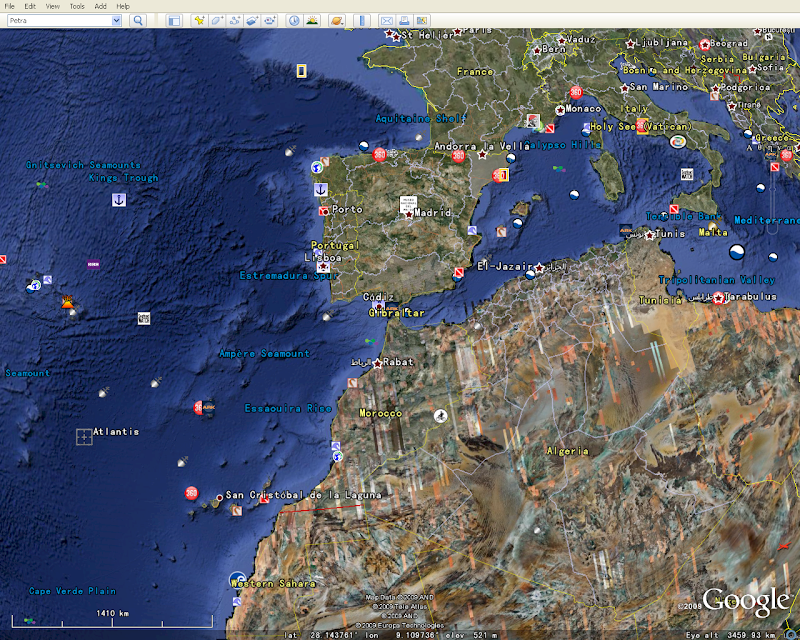Open the Add menu
Viewport: 800px width, 640px height.
(100, 6)
